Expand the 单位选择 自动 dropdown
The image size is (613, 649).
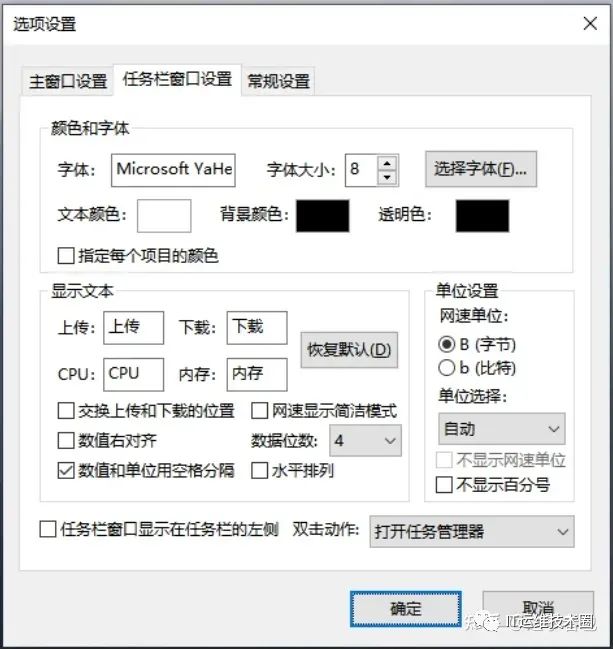pyautogui.click(x=501, y=428)
